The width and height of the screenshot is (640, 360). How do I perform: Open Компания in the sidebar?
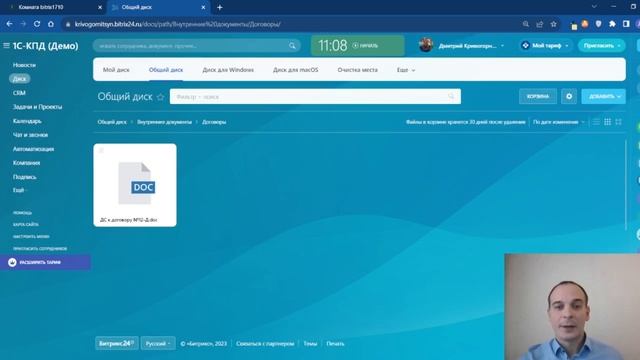click(x=27, y=163)
